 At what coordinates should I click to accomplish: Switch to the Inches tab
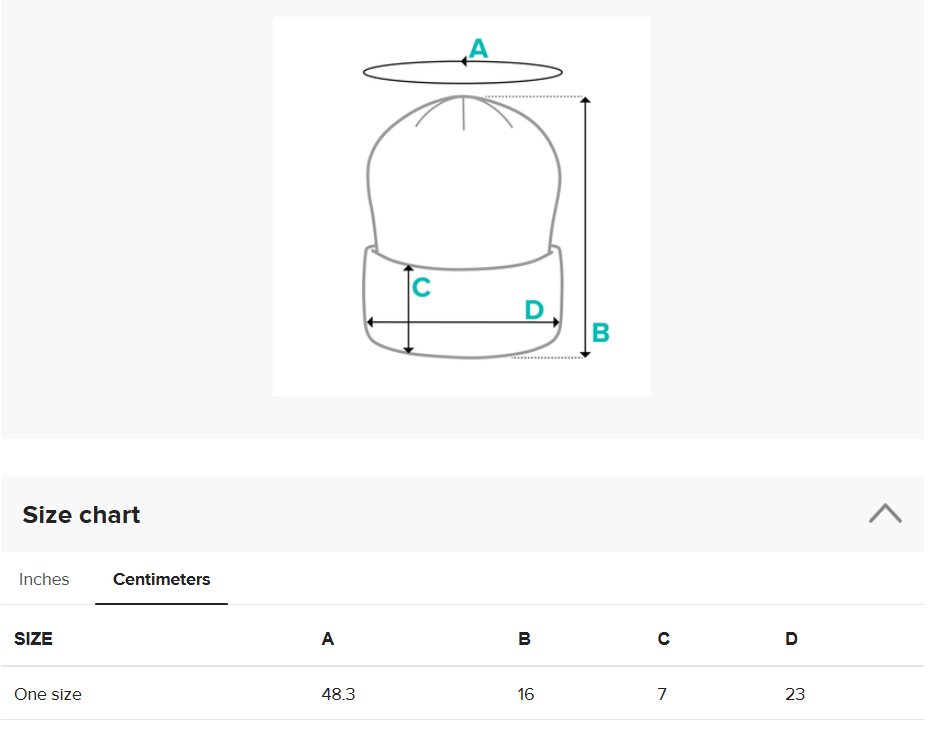(44, 580)
